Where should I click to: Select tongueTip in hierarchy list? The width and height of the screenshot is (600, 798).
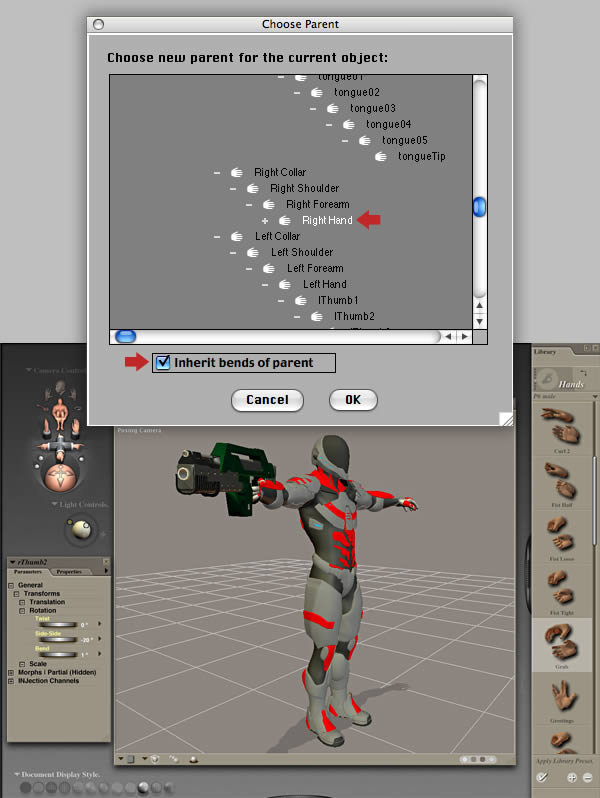(x=421, y=156)
